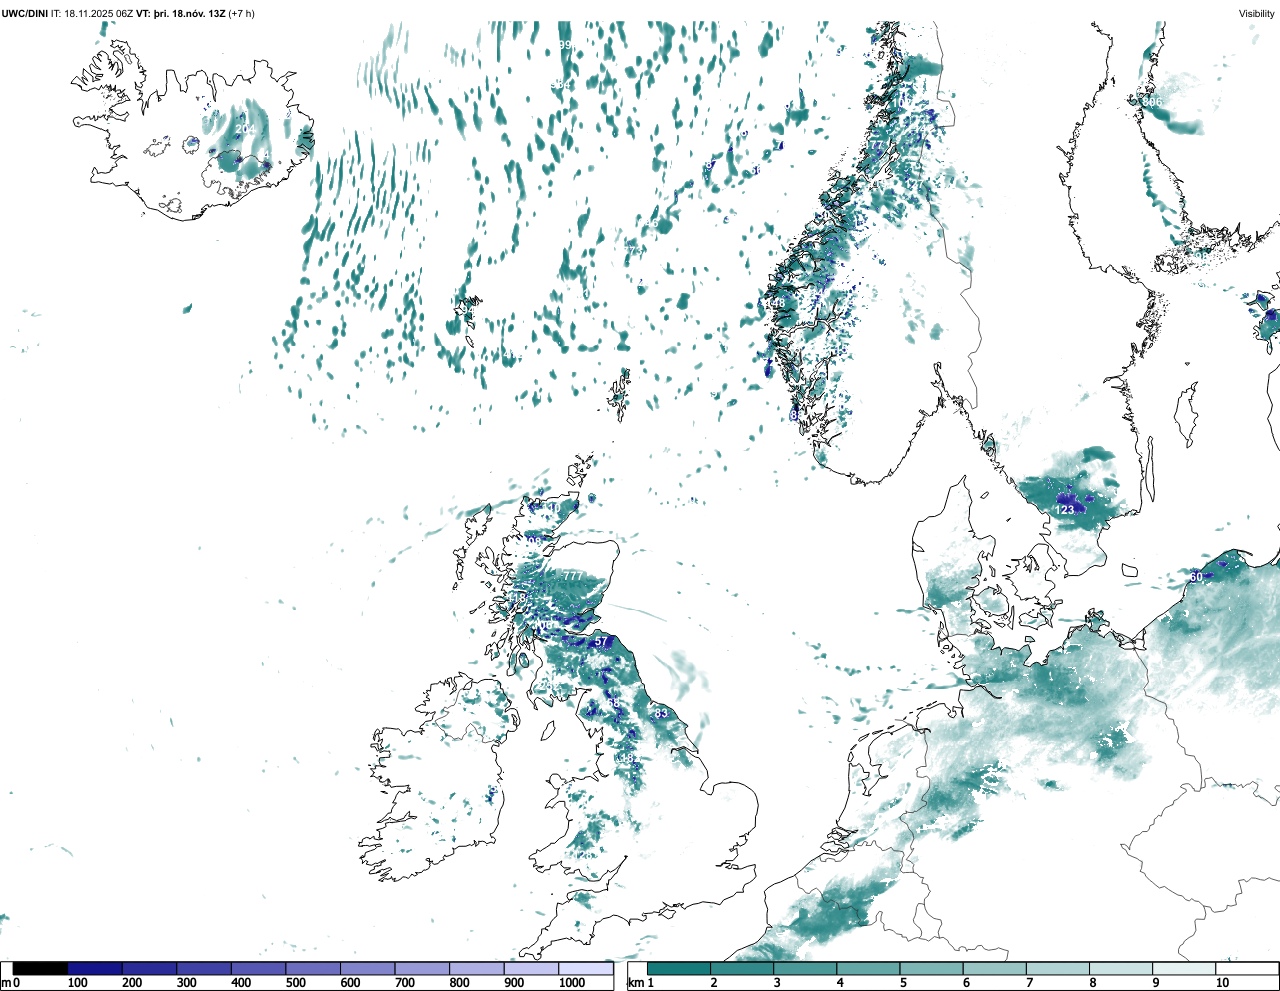Click the 900–1000 m pale lilac swatch

point(531,968)
